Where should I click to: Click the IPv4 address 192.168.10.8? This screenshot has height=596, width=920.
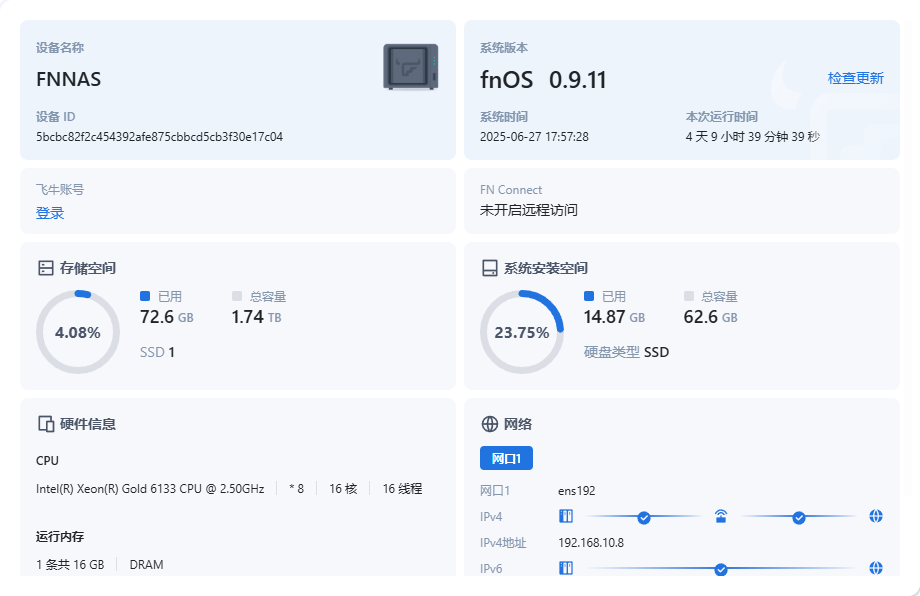coord(591,543)
